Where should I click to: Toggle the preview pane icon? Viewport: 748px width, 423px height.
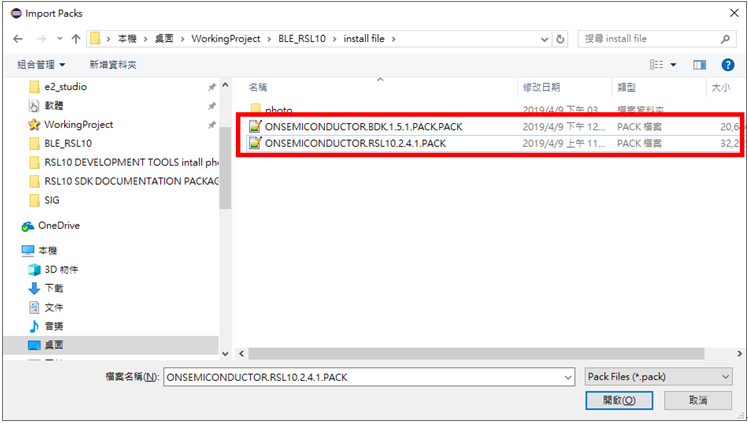pos(699,65)
